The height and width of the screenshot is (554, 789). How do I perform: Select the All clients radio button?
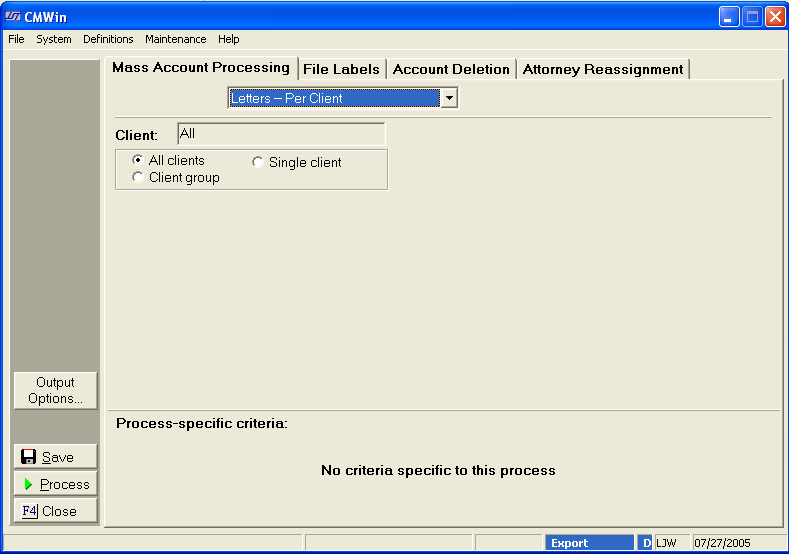coord(138,160)
